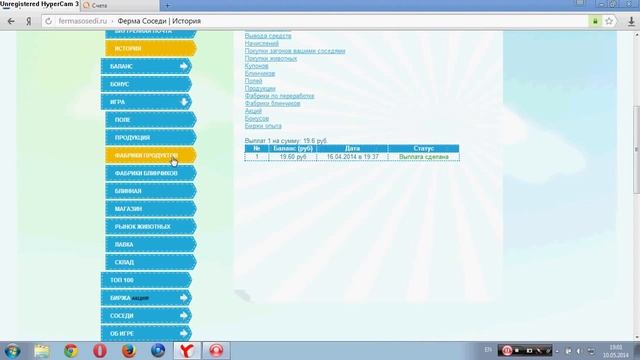Pause recording with red HyperCam button
The image size is (640, 360).
(x=507, y=351)
